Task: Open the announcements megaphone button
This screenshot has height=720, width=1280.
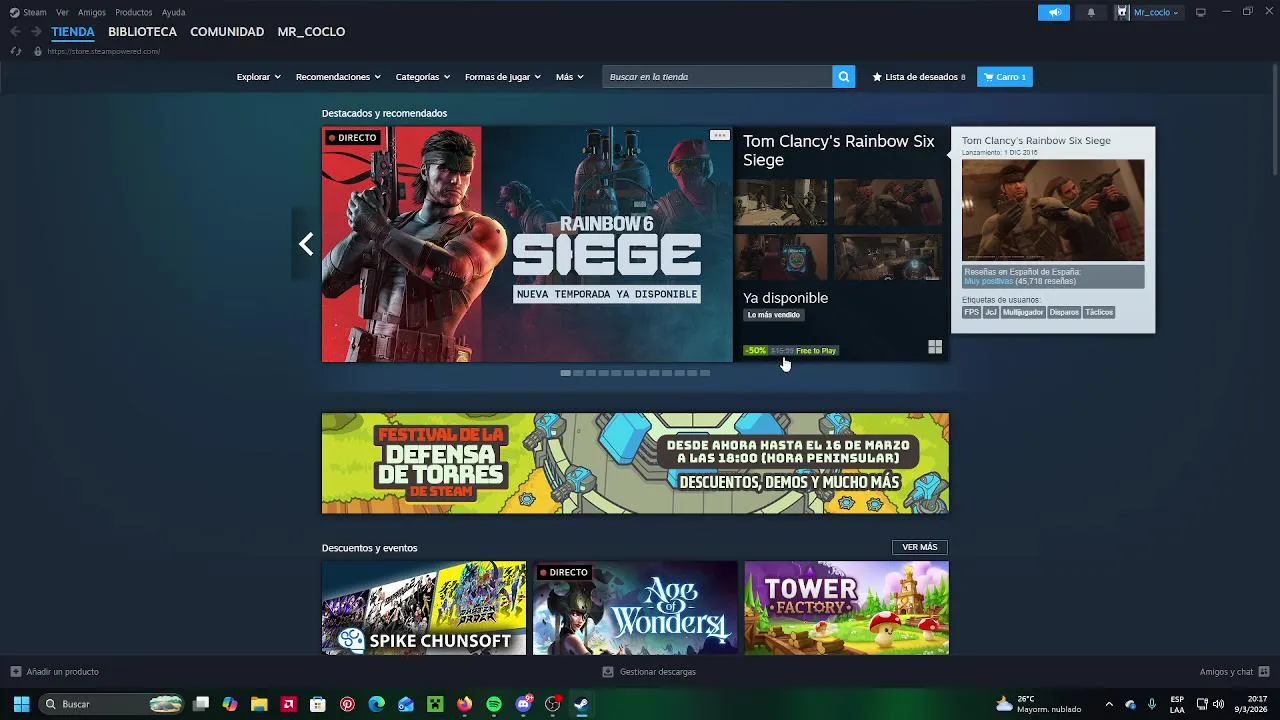Action: click(1053, 12)
